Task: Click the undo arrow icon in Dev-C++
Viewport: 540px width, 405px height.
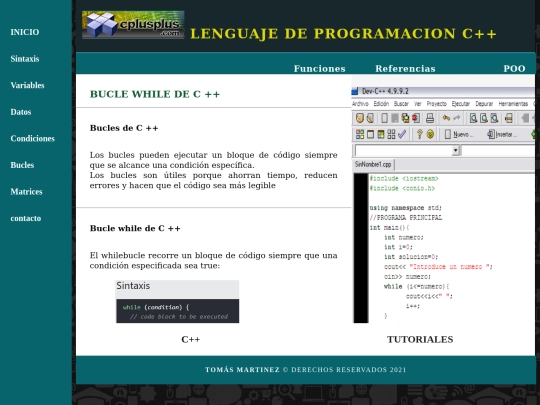Action: [446, 118]
